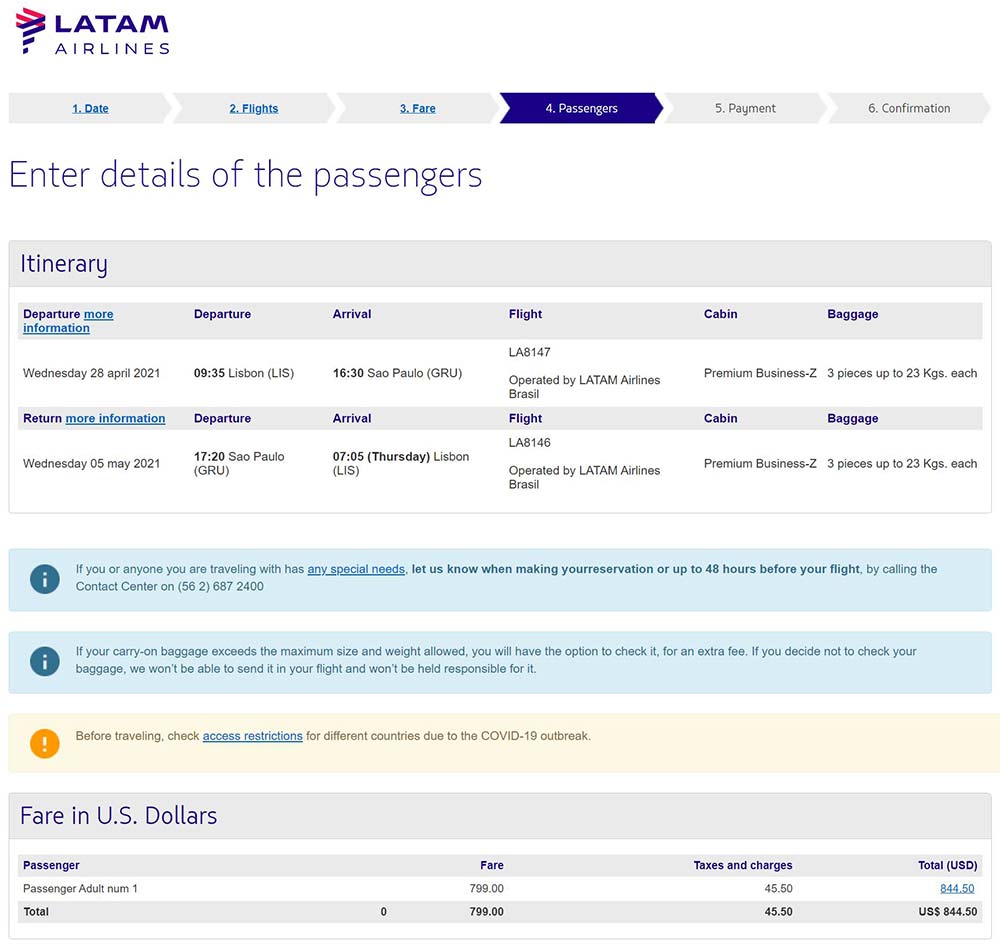Image resolution: width=1000 pixels, height=946 pixels.
Task: Click the Total (USD) column header
Action: click(948, 866)
